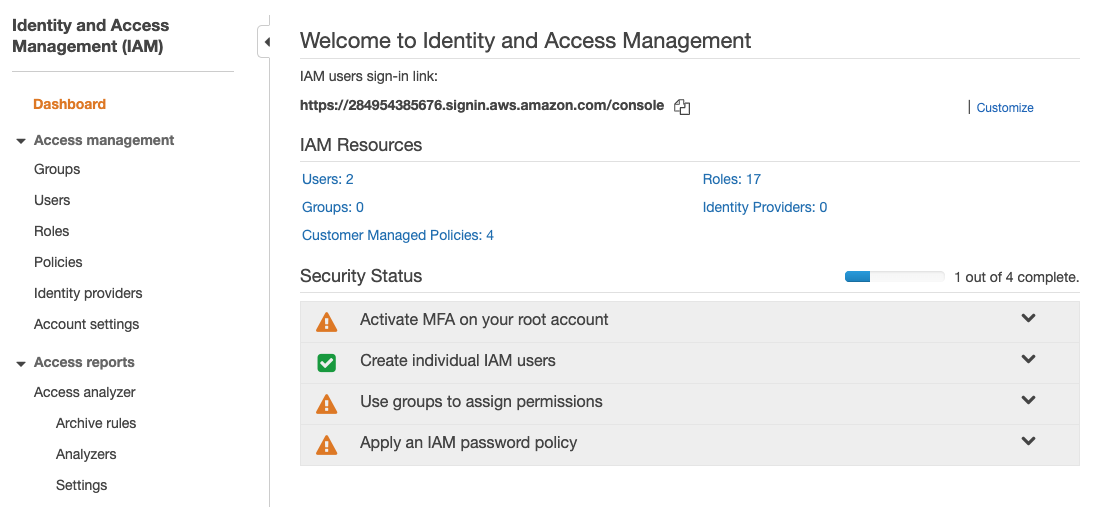The height and width of the screenshot is (507, 1113).
Task: Open the Users: 2 resource link
Action: (x=328, y=179)
